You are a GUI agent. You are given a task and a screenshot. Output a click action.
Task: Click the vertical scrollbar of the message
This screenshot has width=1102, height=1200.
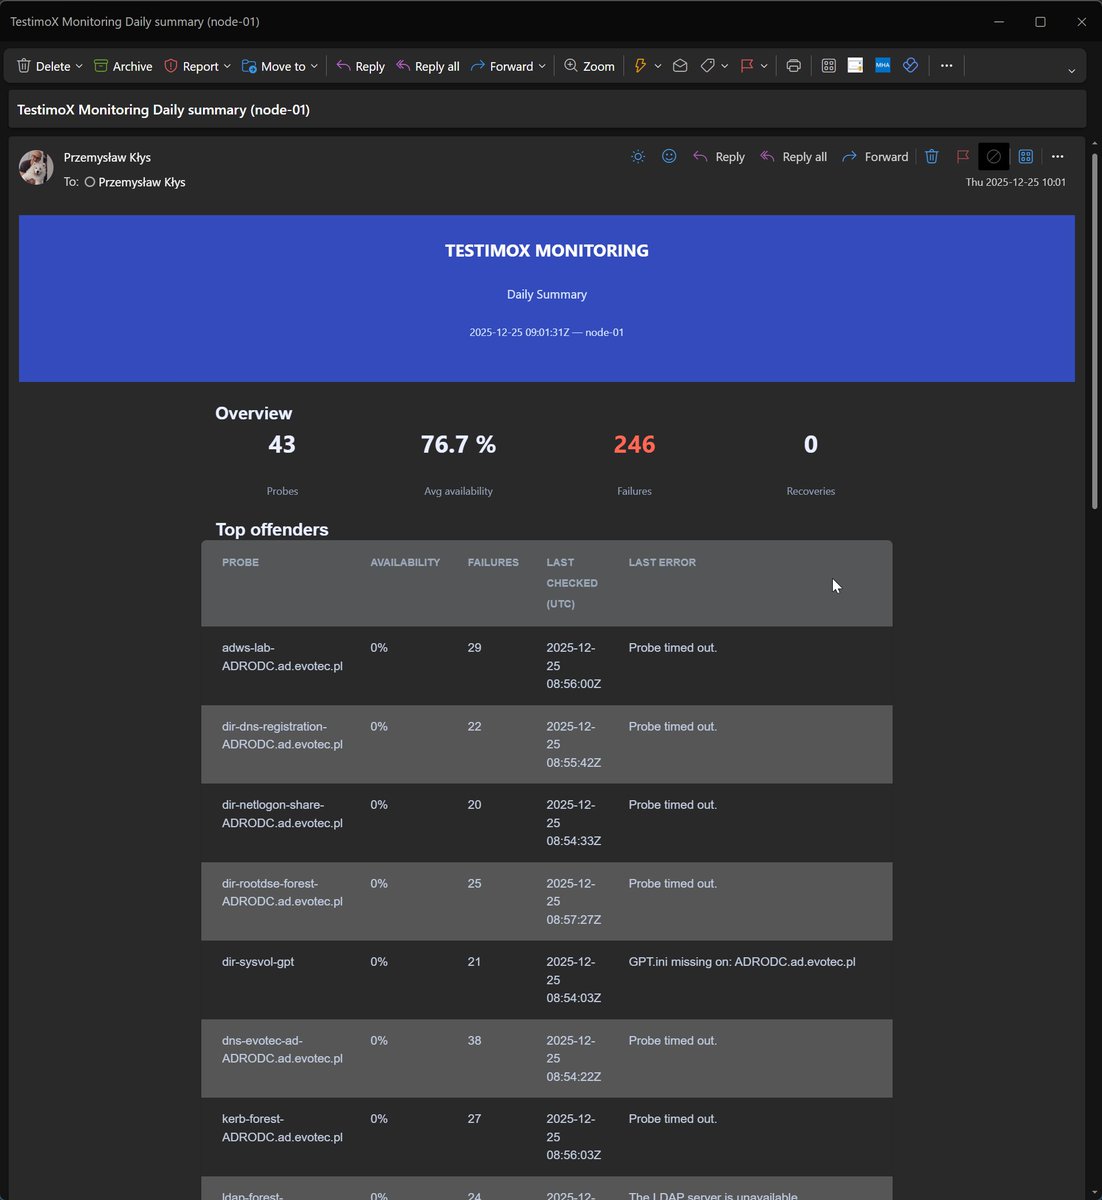1095,330
